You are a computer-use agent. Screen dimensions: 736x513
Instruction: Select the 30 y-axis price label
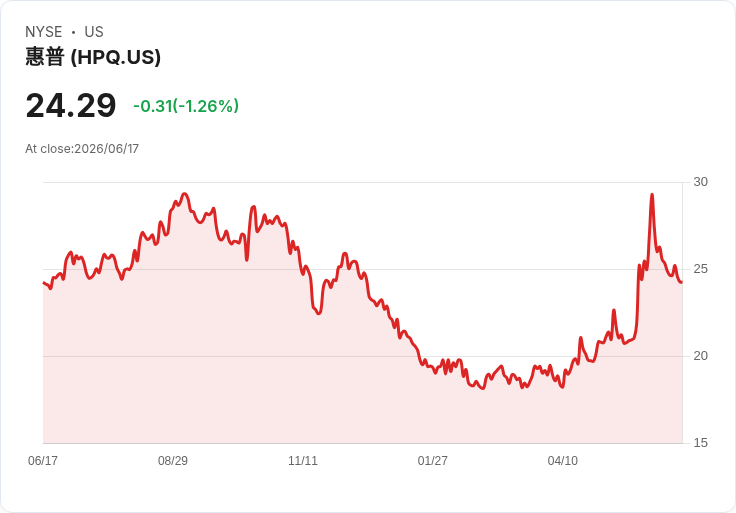pos(700,182)
